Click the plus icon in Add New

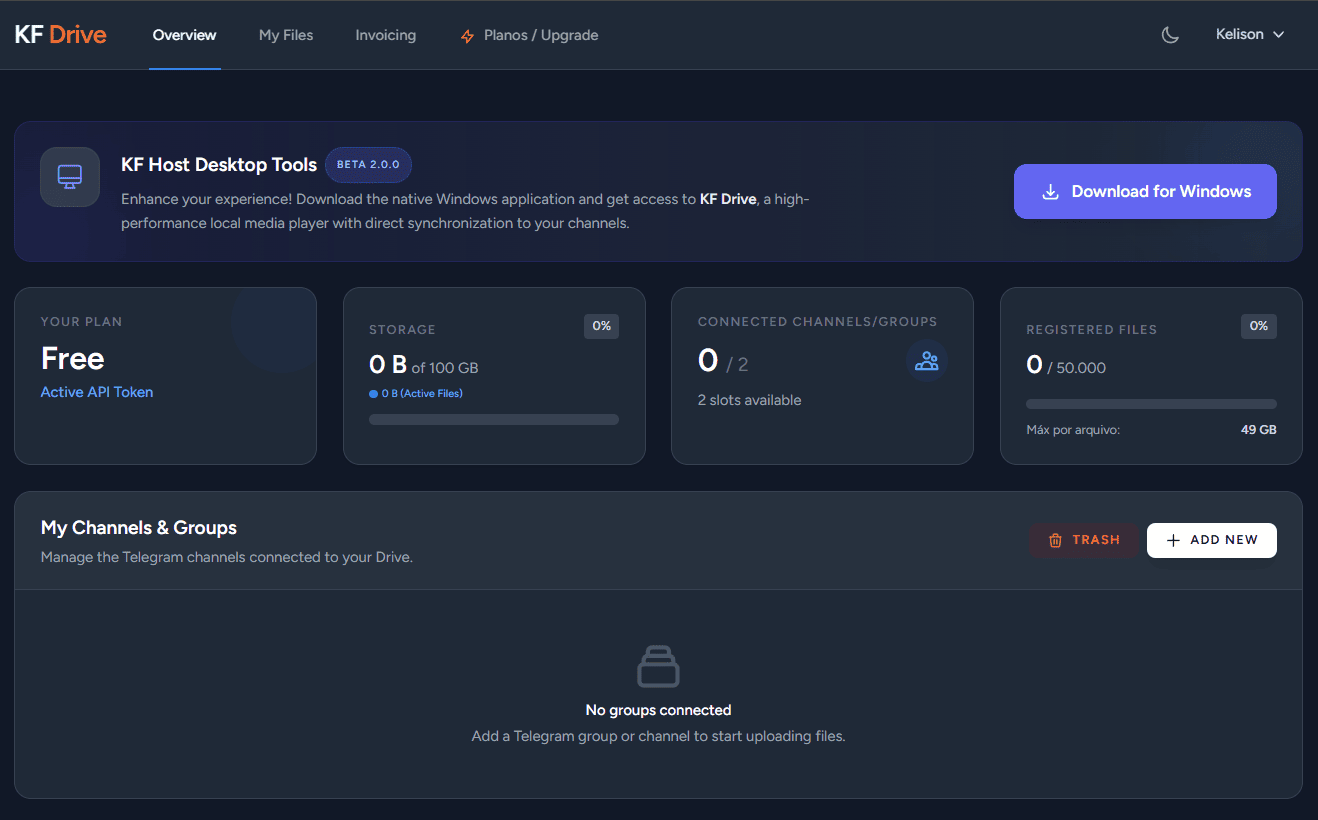coord(1174,540)
